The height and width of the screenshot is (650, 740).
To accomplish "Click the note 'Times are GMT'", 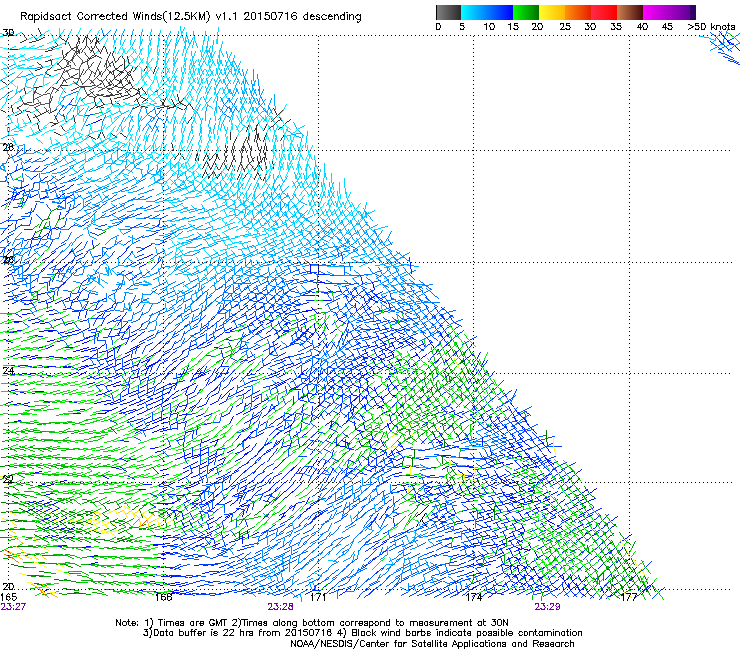I will click(x=191, y=623).
